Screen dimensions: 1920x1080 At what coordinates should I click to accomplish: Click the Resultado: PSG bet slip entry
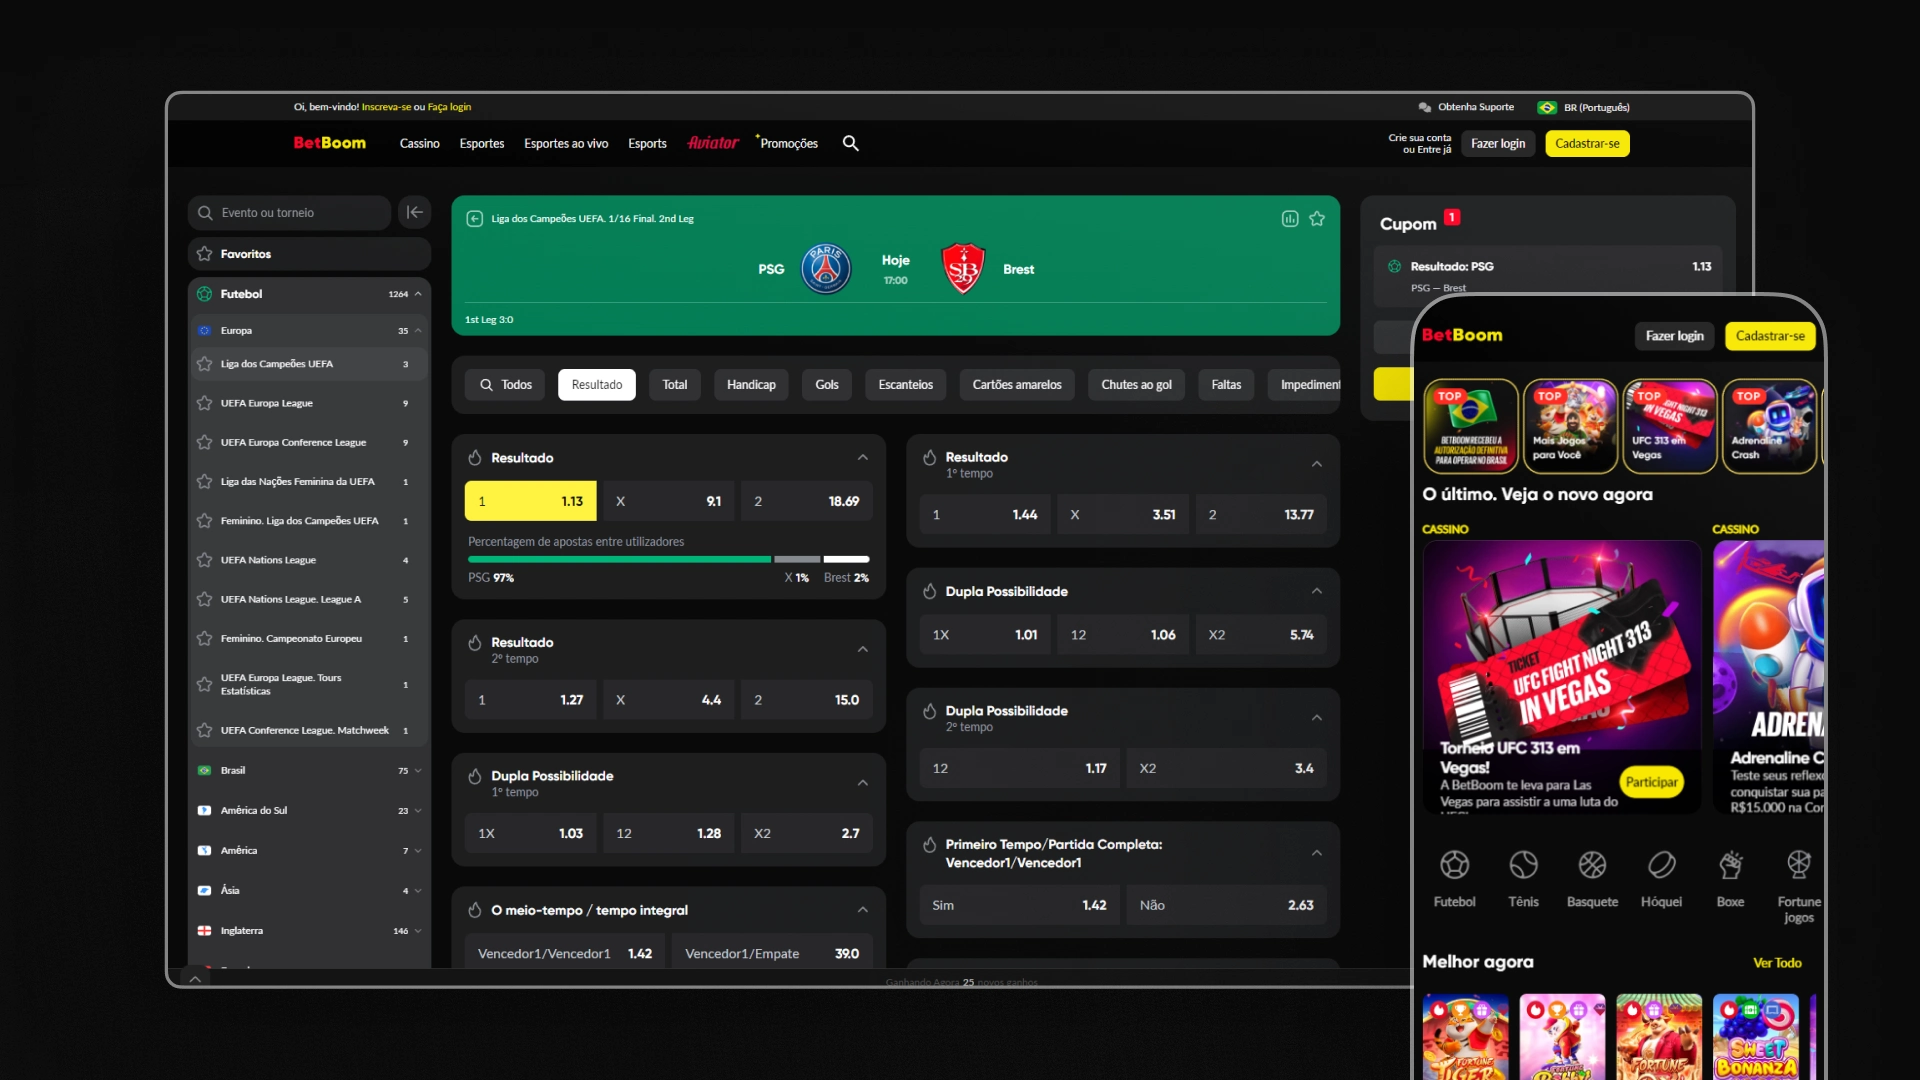click(1547, 275)
